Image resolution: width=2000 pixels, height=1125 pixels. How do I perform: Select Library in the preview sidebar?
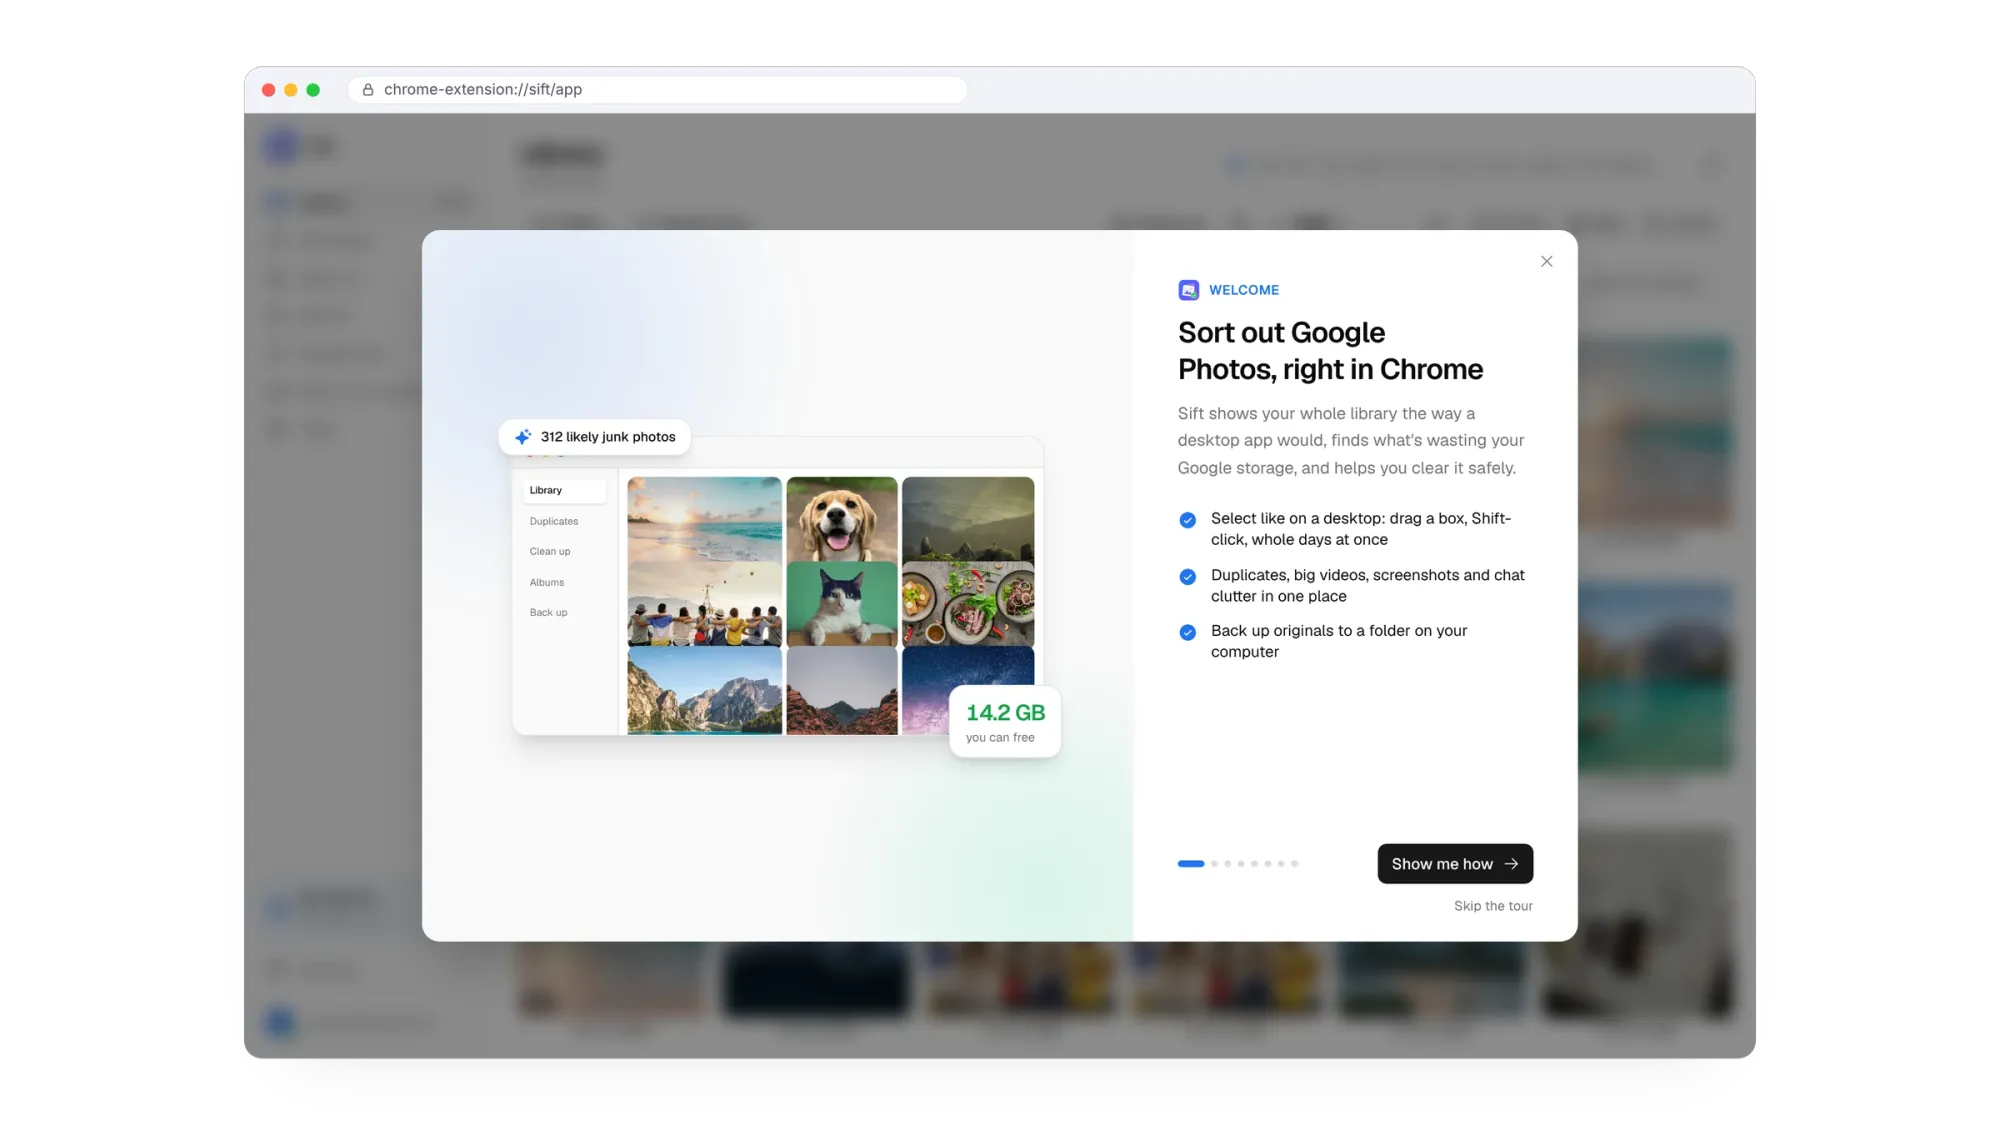pyautogui.click(x=564, y=490)
